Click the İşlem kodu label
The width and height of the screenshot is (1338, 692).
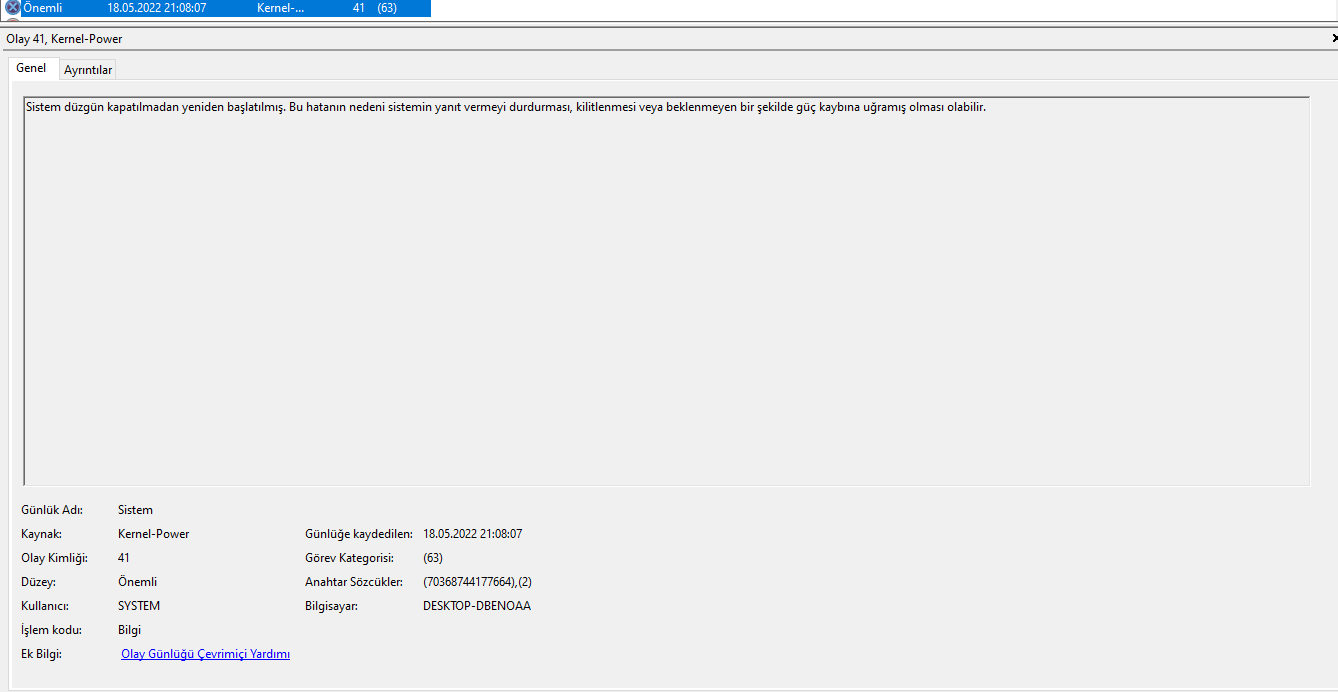[51, 630]
